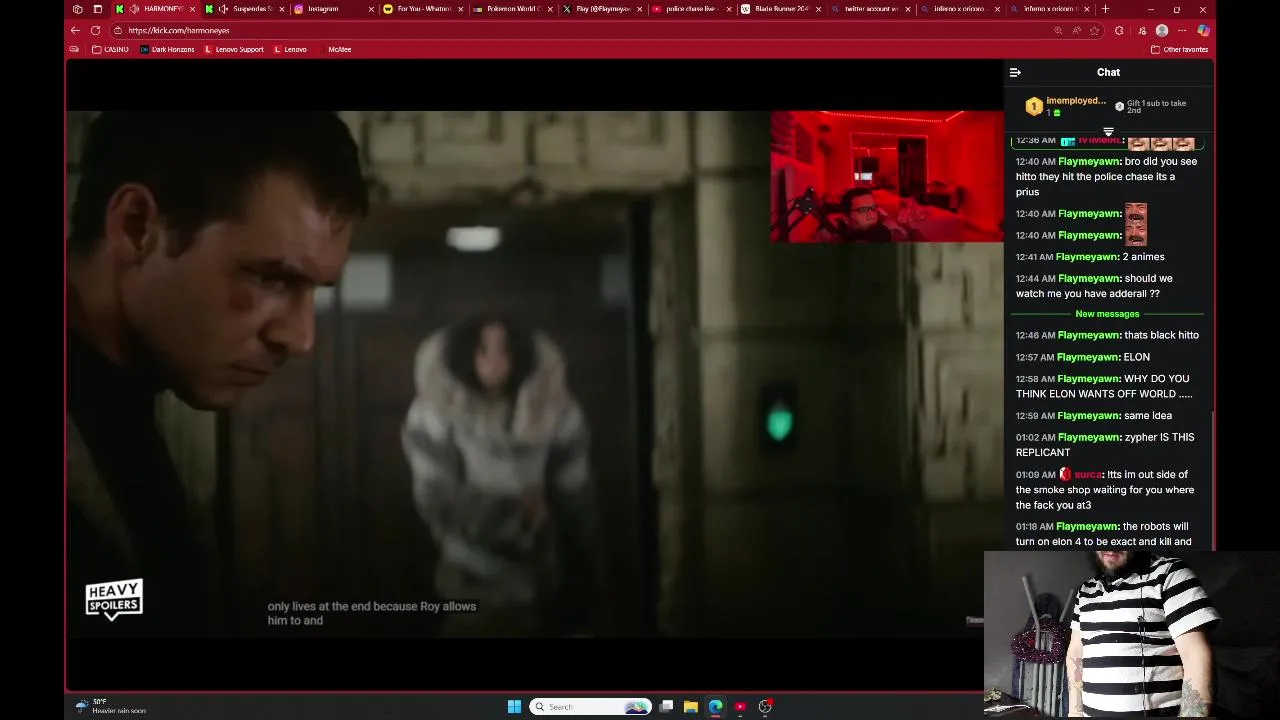Screen dimensions: 1280x720
Task: Open the top gifter imemployed entry
Action: click(1067, 106)
